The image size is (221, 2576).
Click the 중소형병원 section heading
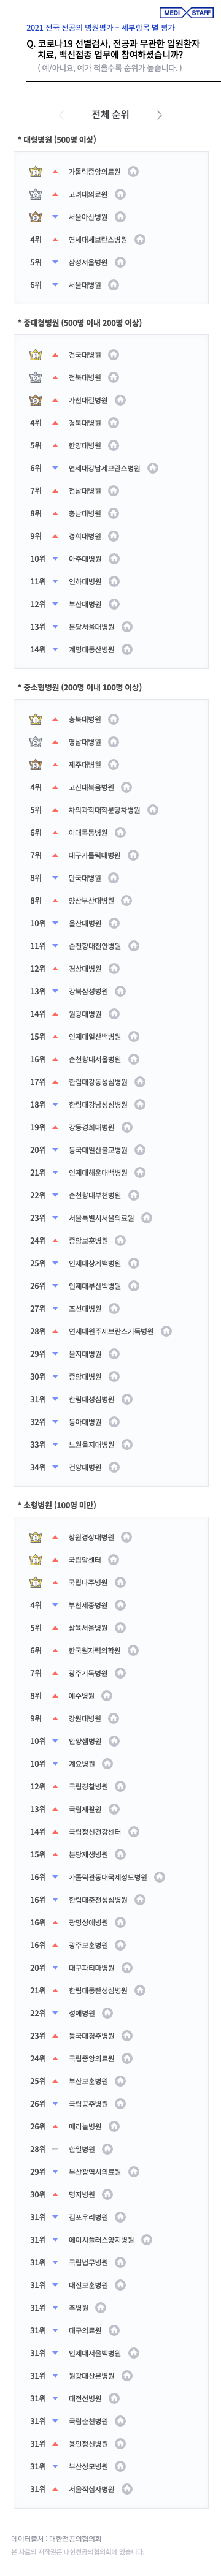coord(80,688)
